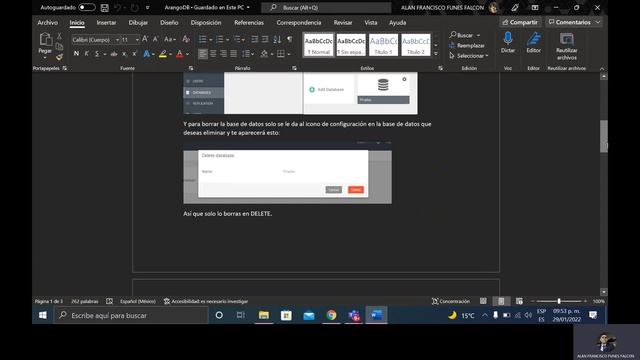Increase paragraph indent

[265, 39]
